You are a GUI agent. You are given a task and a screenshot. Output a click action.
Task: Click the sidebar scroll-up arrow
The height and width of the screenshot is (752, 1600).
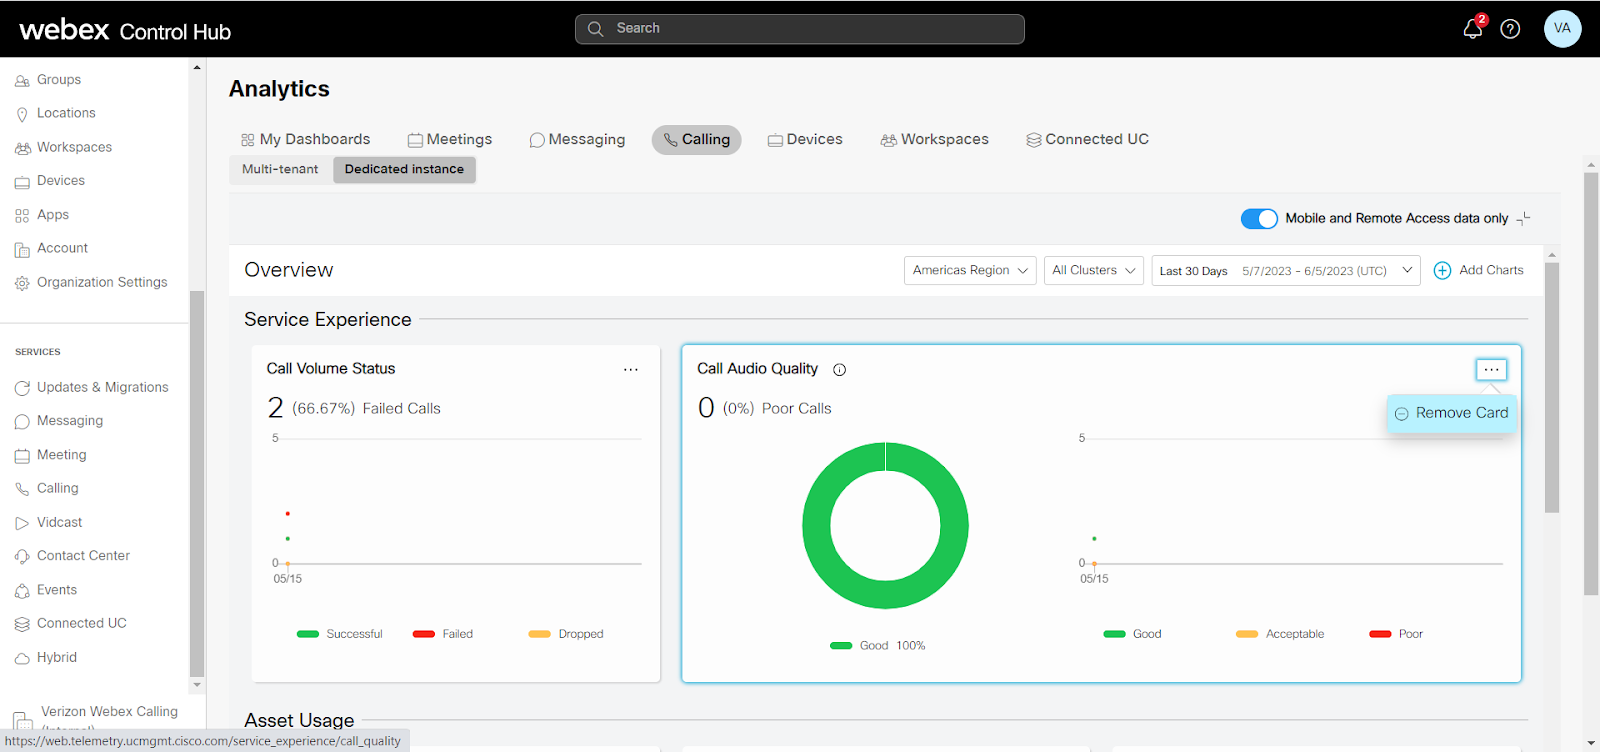pyautogui.click(x=197, y=68)
